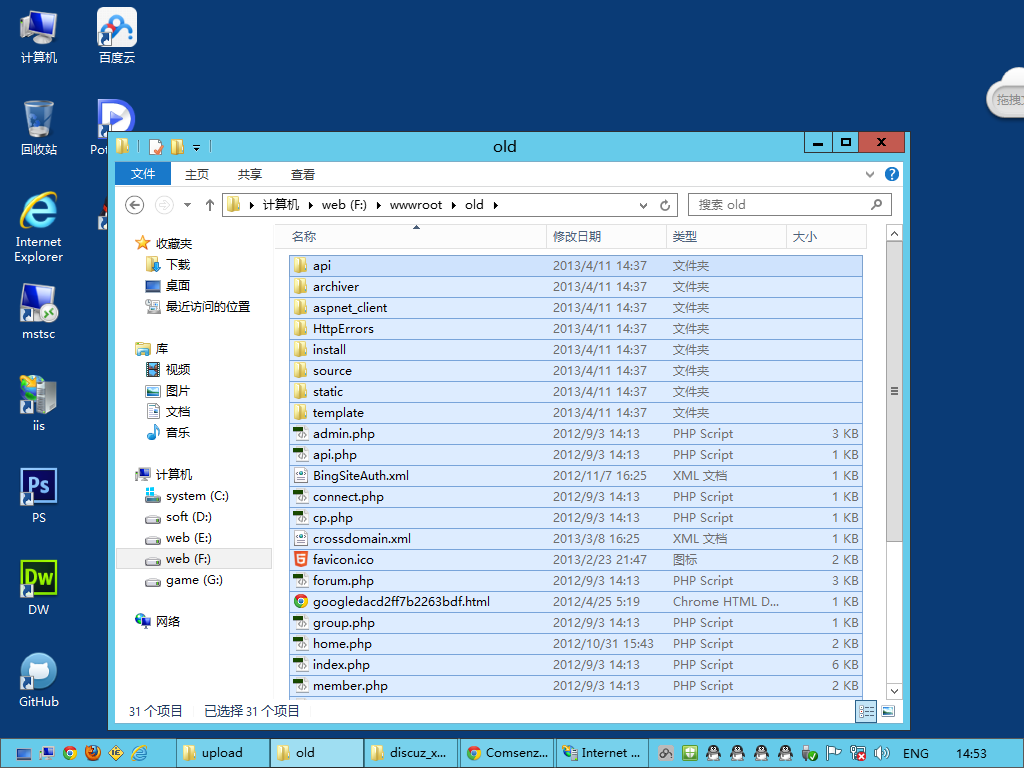Click the Action Center flag tray icon

pos(833,753)
